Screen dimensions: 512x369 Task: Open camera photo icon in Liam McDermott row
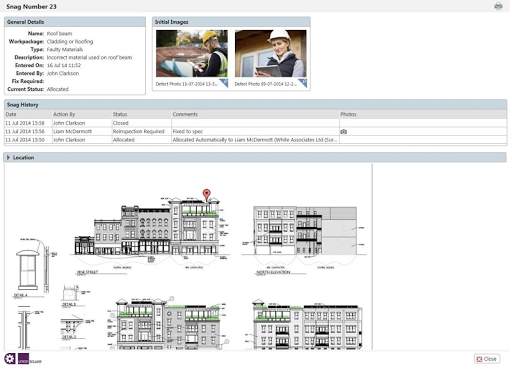coord(344,132)
